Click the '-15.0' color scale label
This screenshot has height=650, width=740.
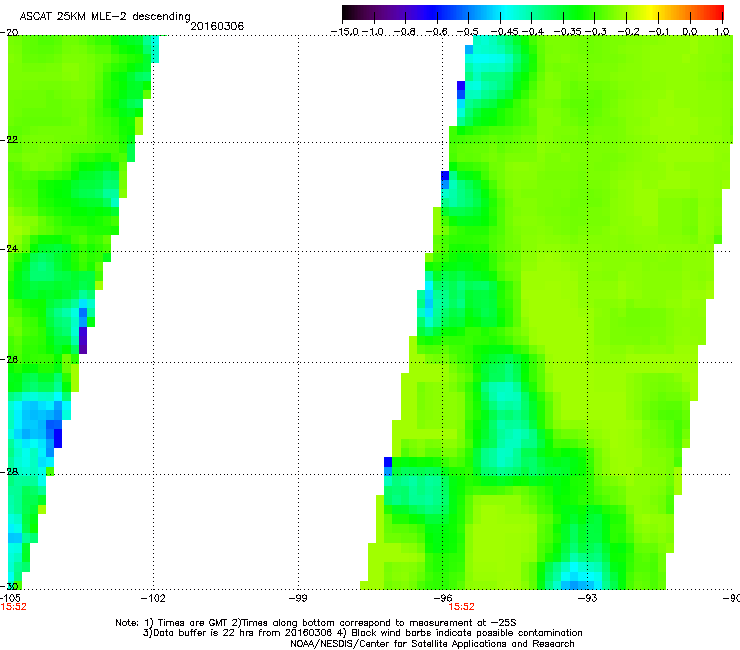[x=345, y=32]
